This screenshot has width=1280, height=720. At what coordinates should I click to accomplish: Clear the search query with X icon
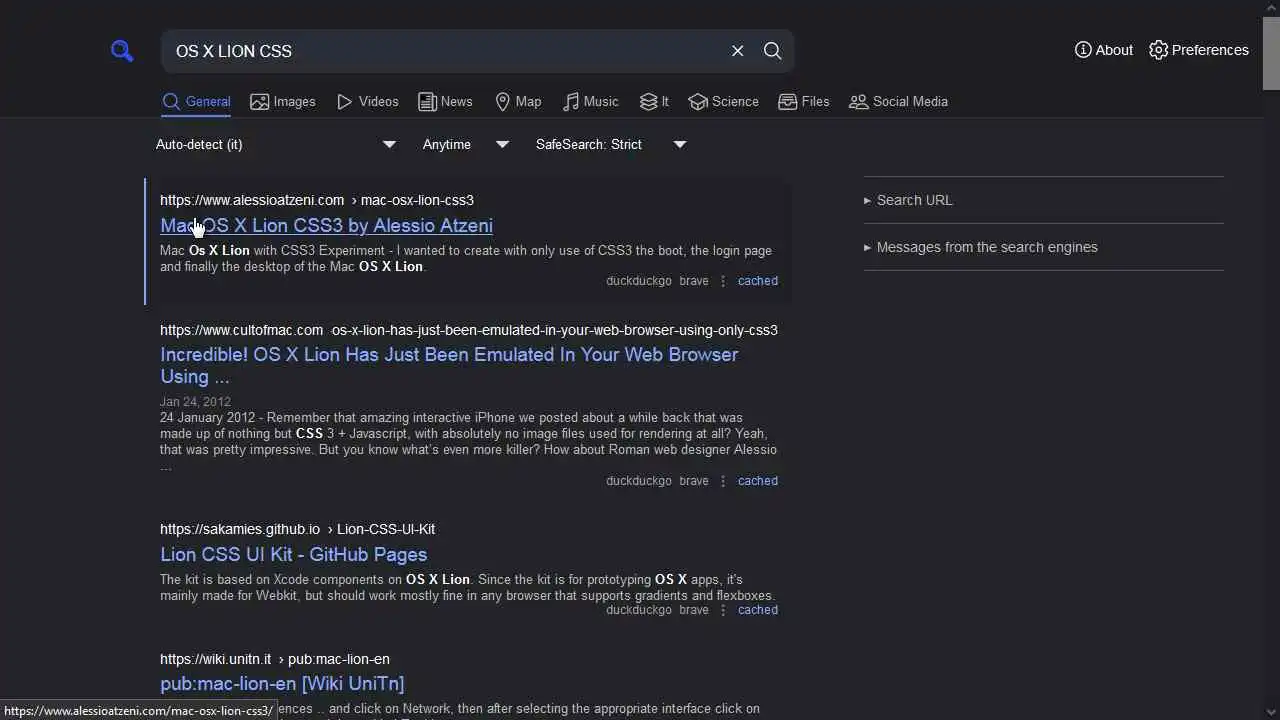click(738, 51)
